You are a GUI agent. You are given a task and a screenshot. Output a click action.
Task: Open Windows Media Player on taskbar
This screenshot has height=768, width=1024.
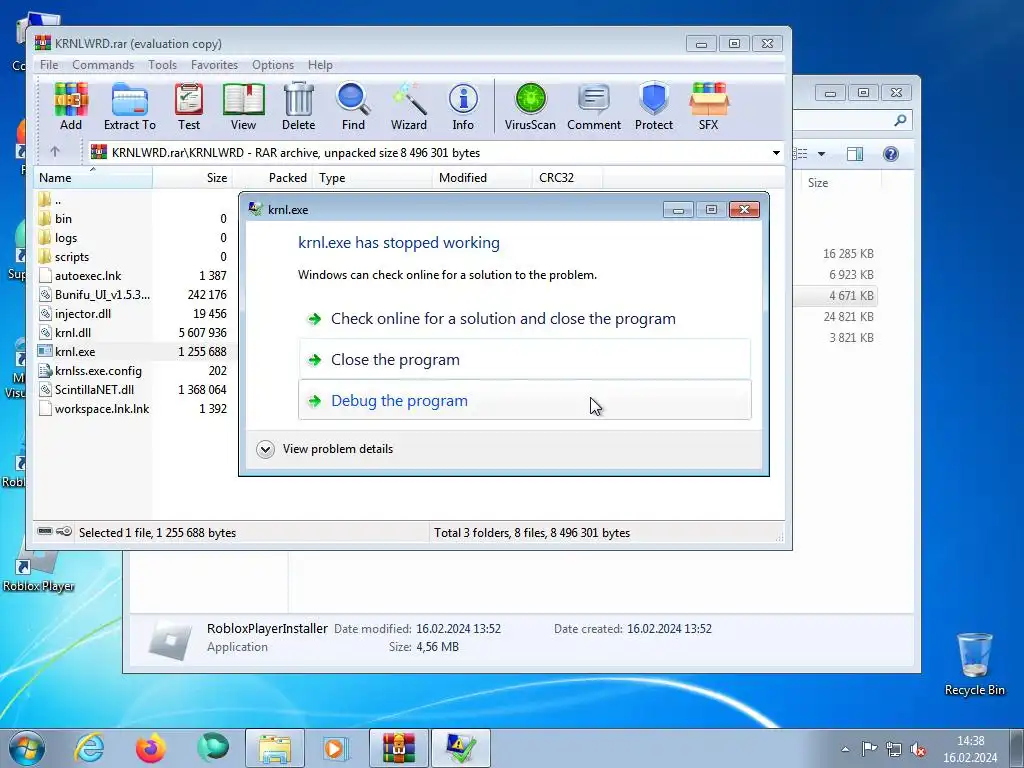click(336, 748)
